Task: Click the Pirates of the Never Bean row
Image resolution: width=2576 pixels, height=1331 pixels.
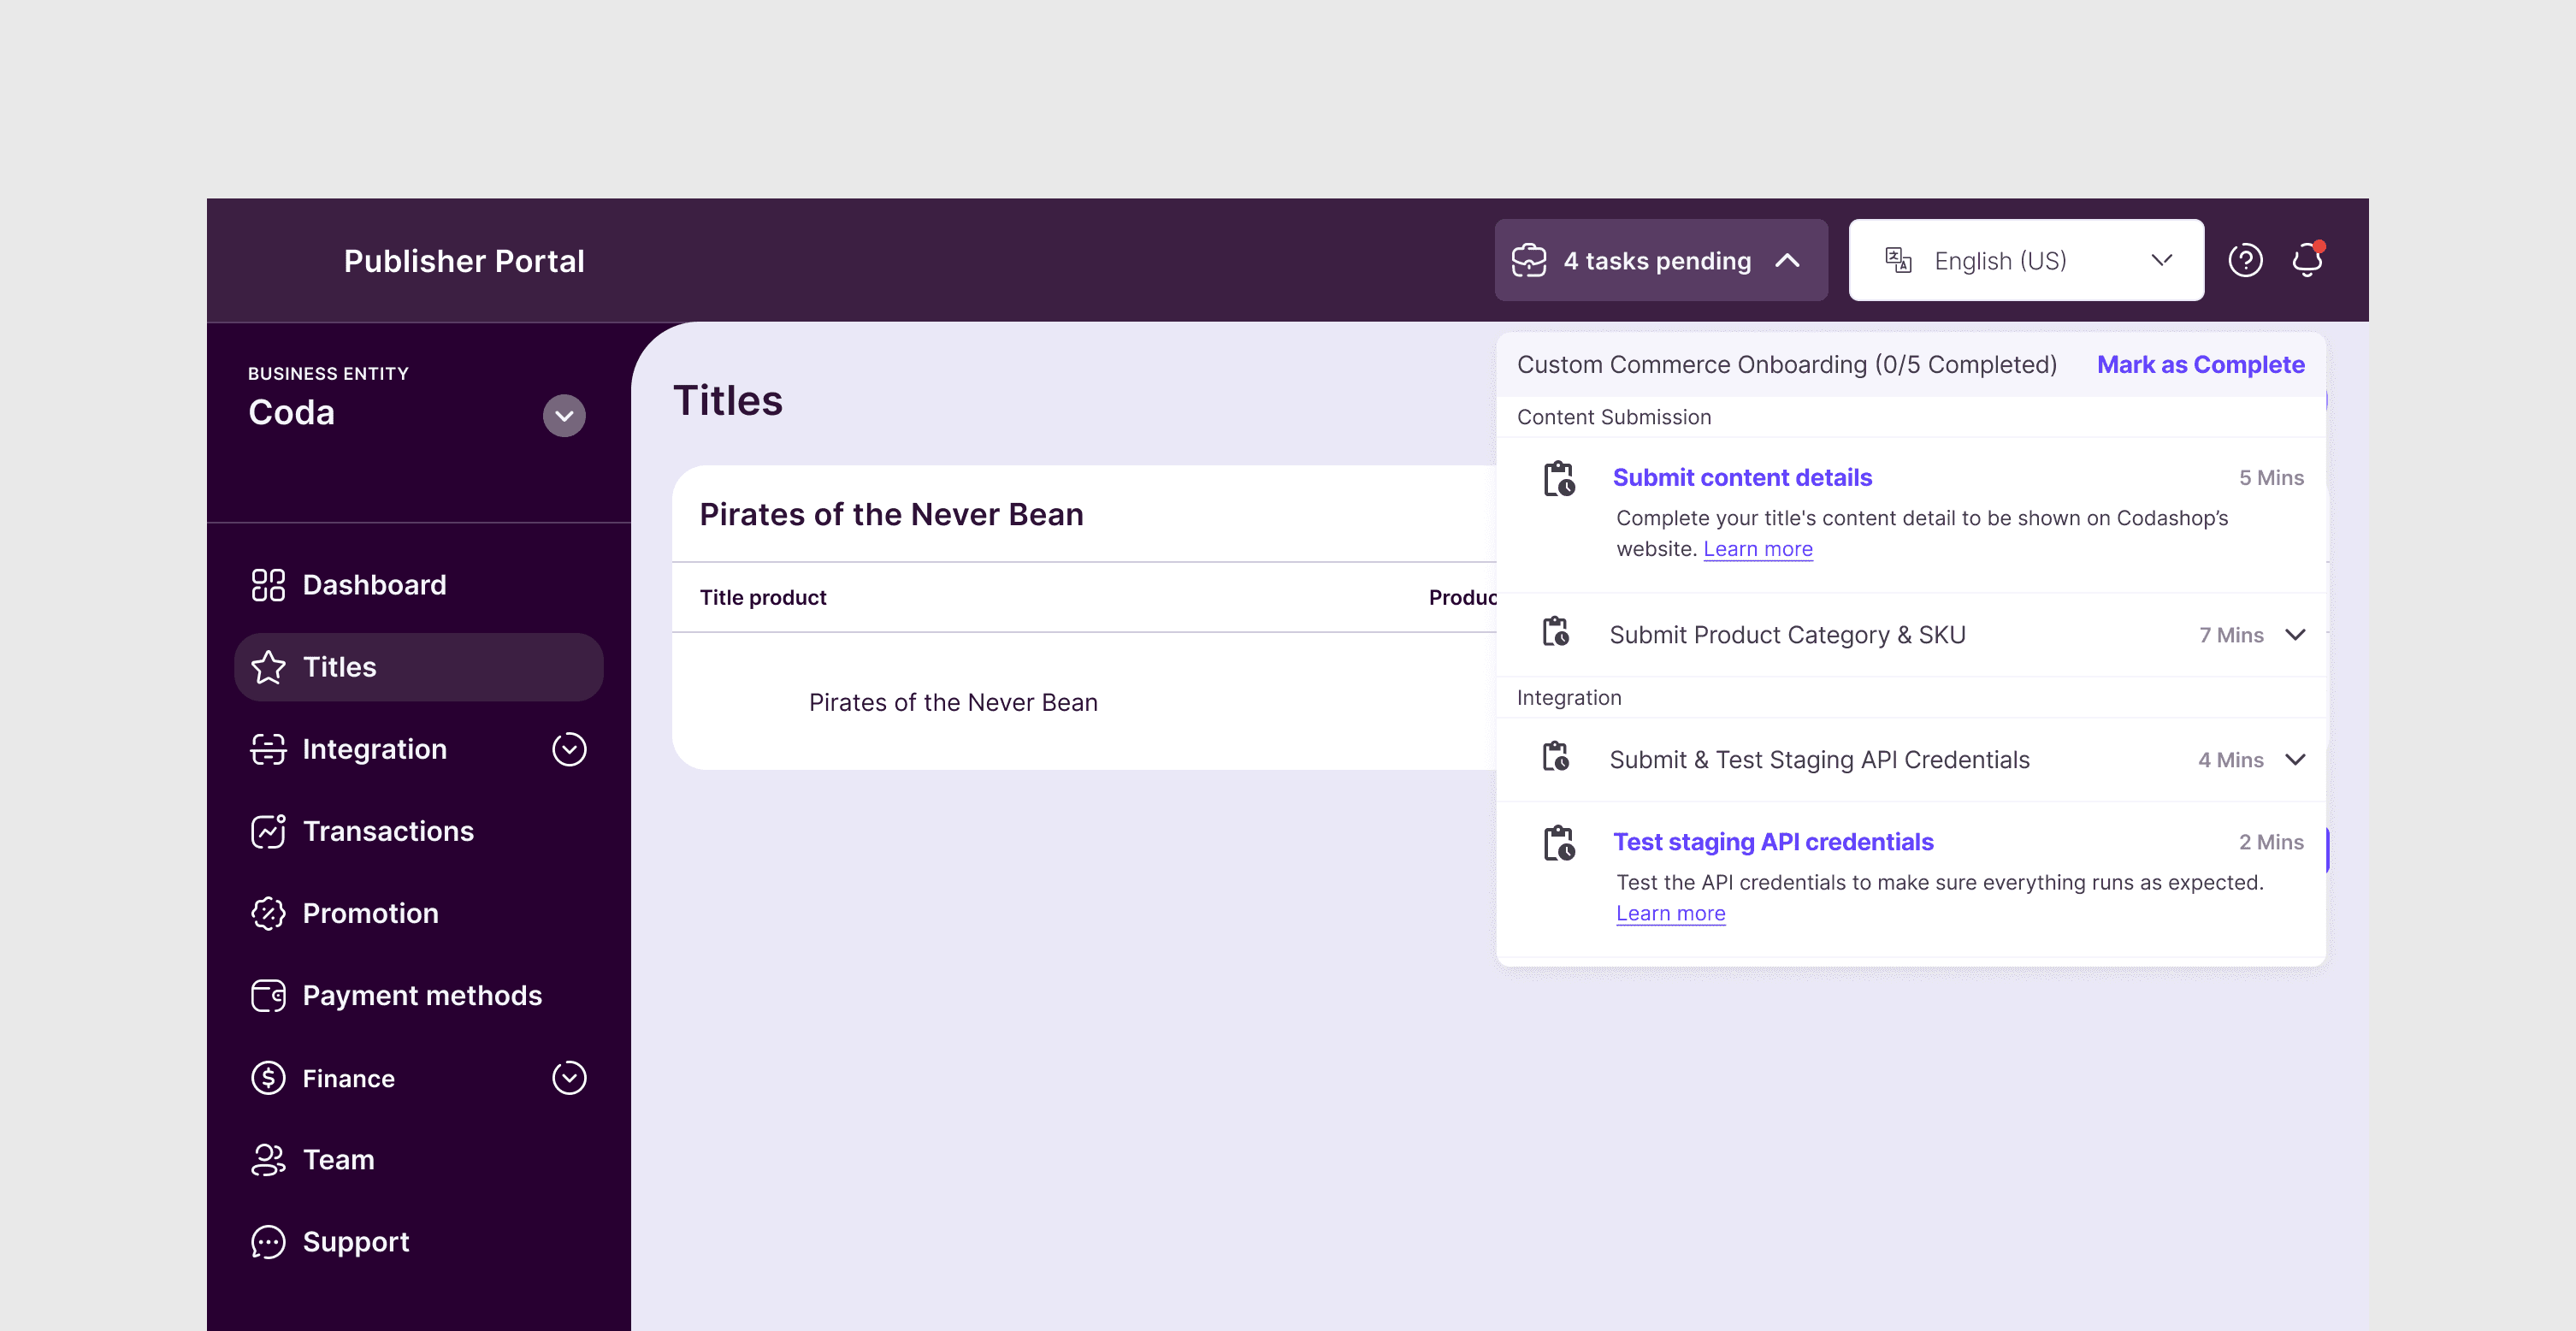Action: click(1085, 702)
